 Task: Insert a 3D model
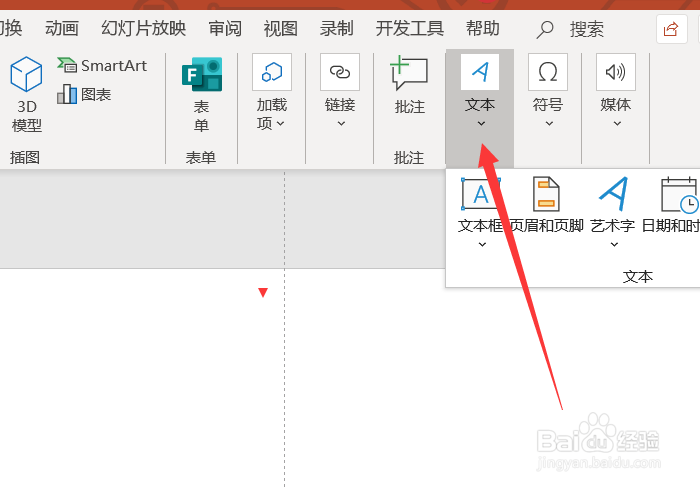tap(26, 95)
